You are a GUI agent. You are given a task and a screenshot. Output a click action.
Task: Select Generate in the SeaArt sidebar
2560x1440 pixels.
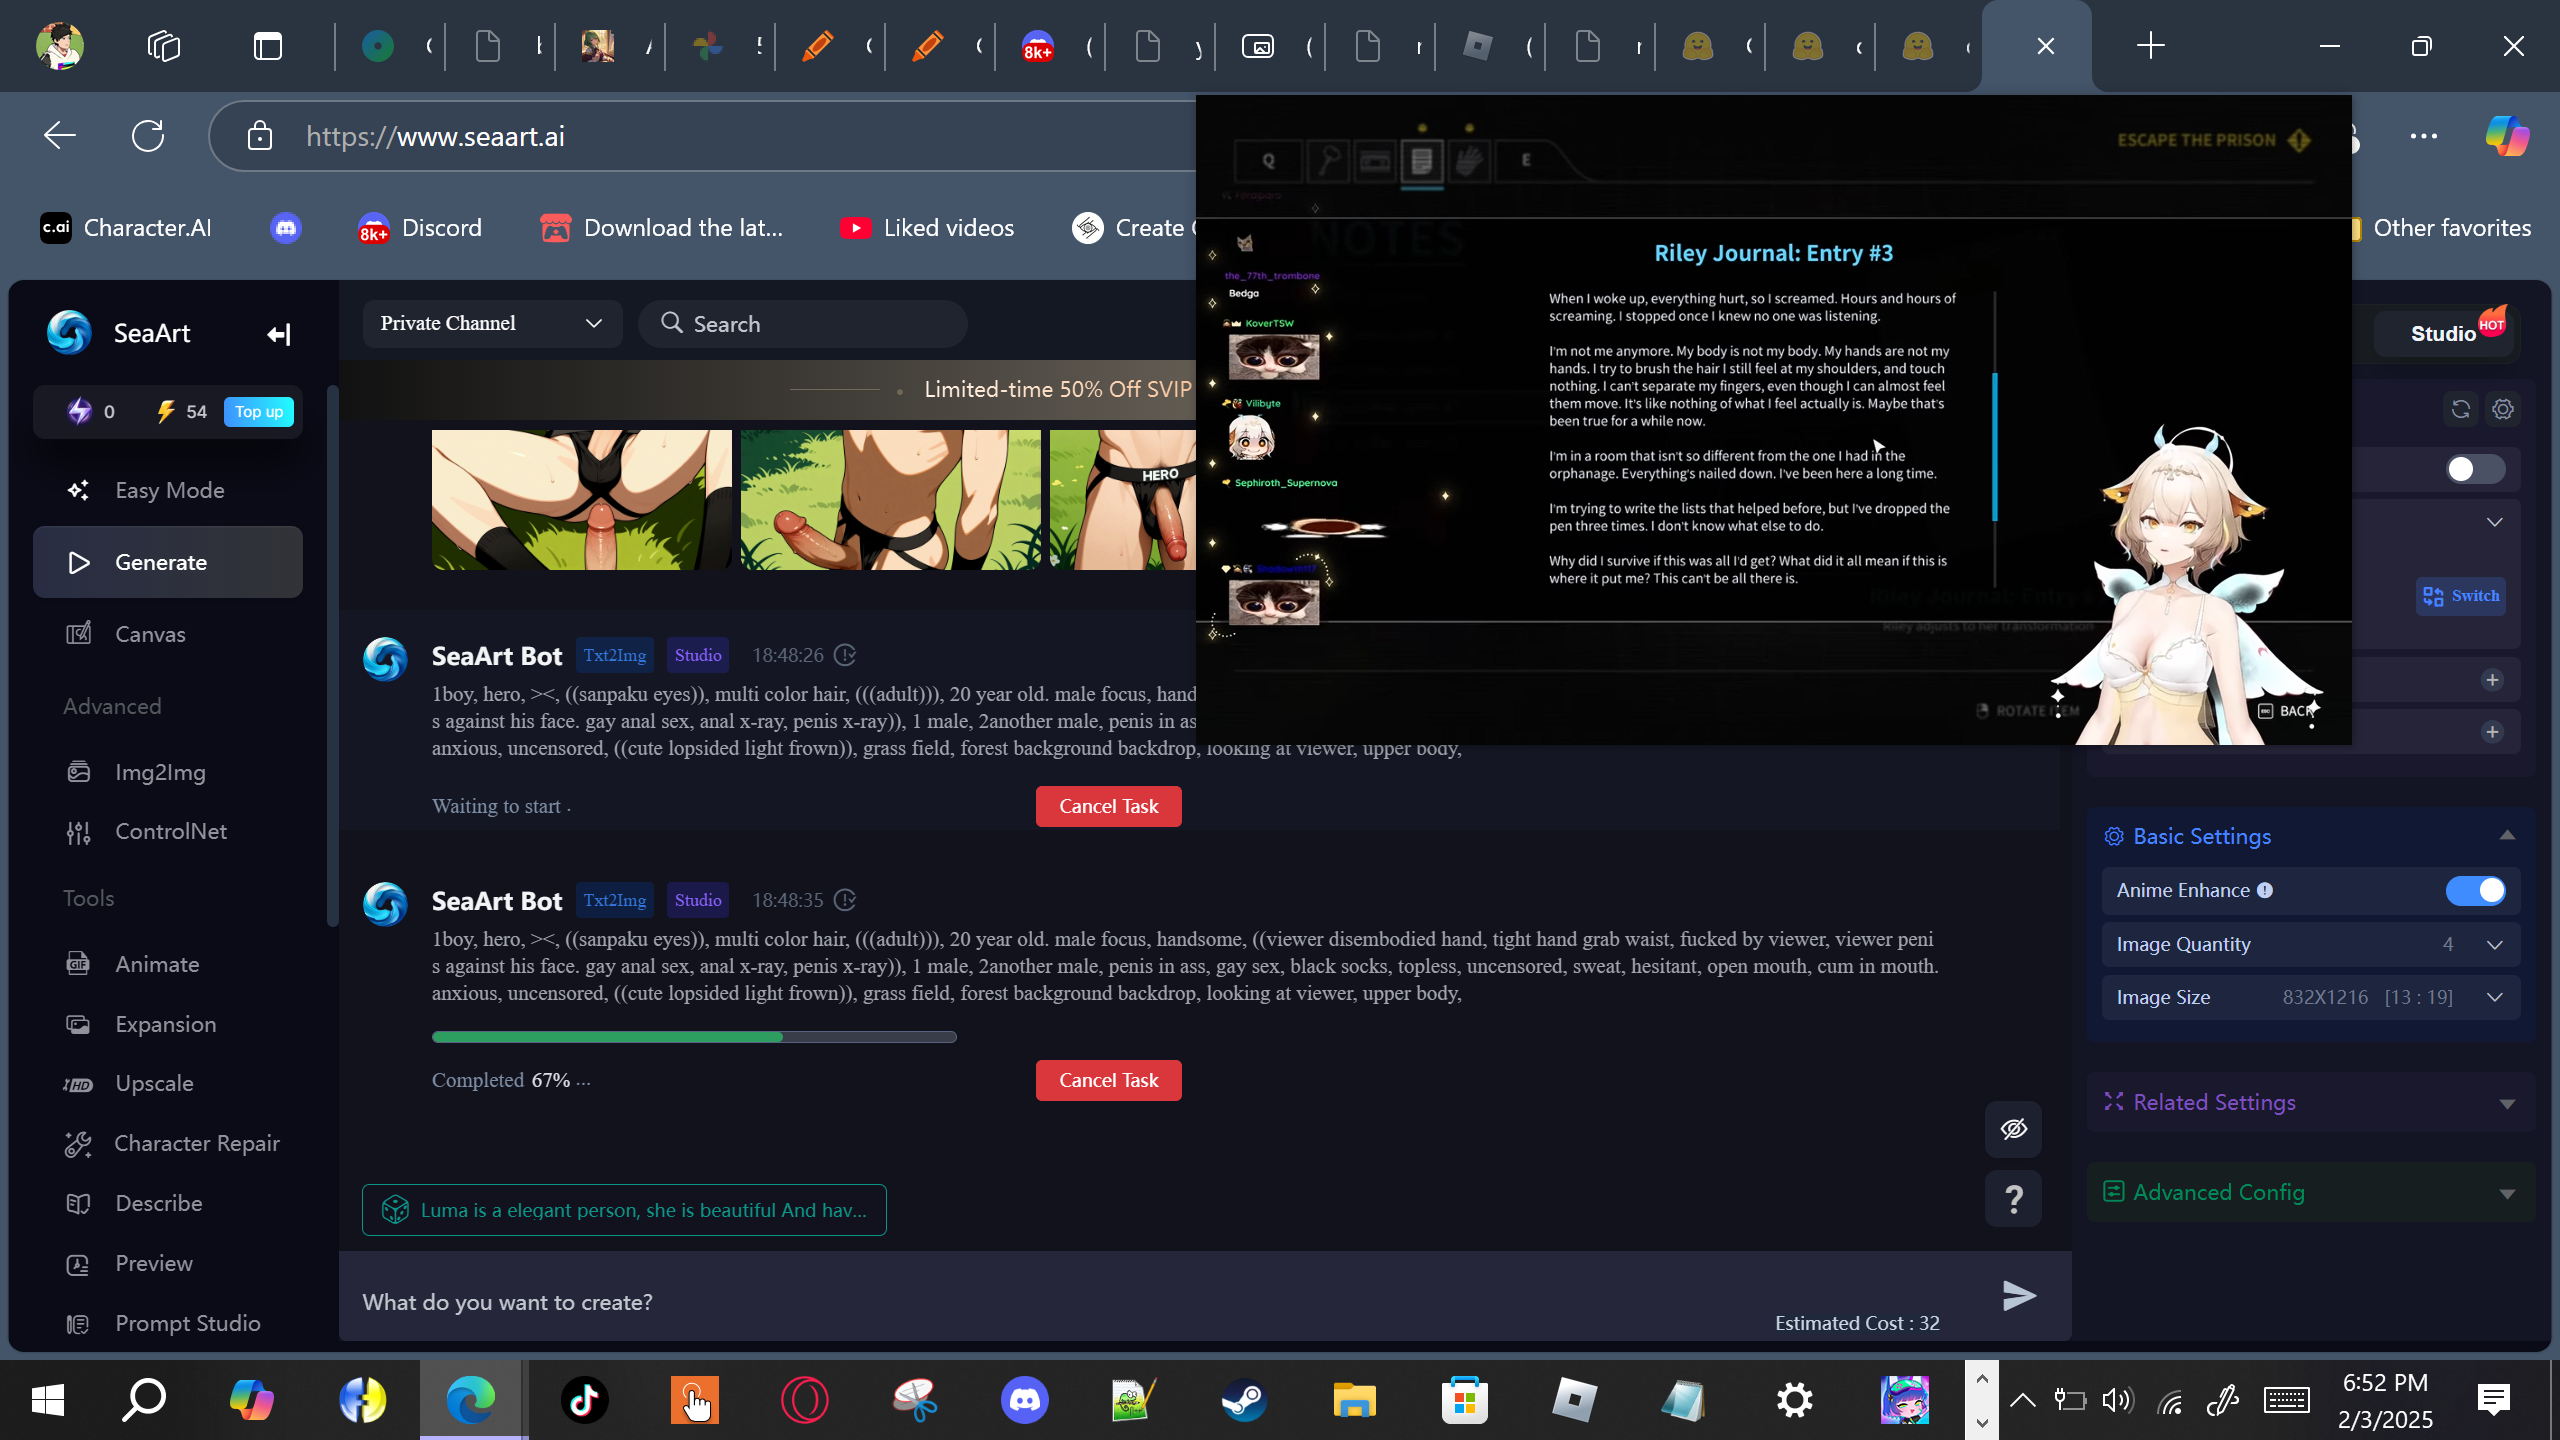pyautogui.click(x=168, y=562)
